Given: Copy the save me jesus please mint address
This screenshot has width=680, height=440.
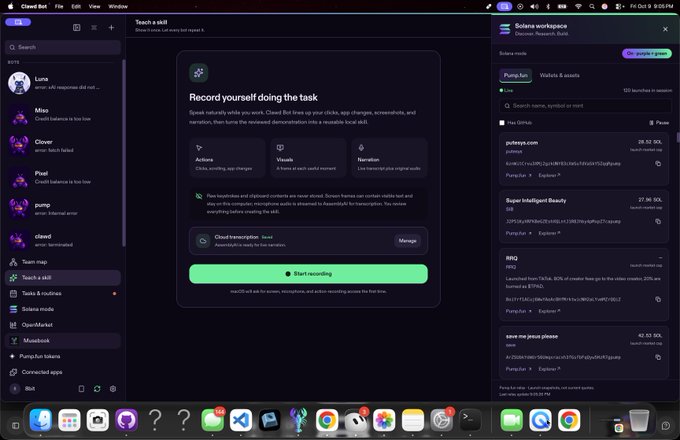Looking at the screenshot, I should pyautogui.click(x=658, y=358).
